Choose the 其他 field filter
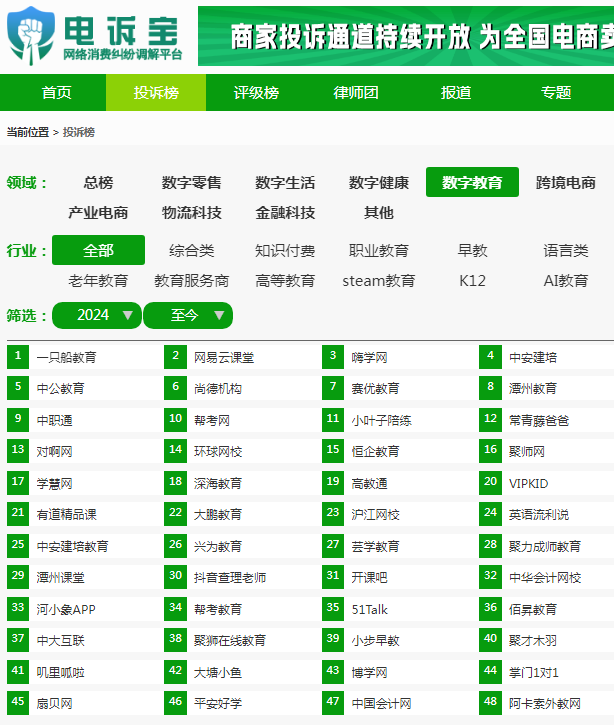614x725 pixels. [x=379, y=212]
